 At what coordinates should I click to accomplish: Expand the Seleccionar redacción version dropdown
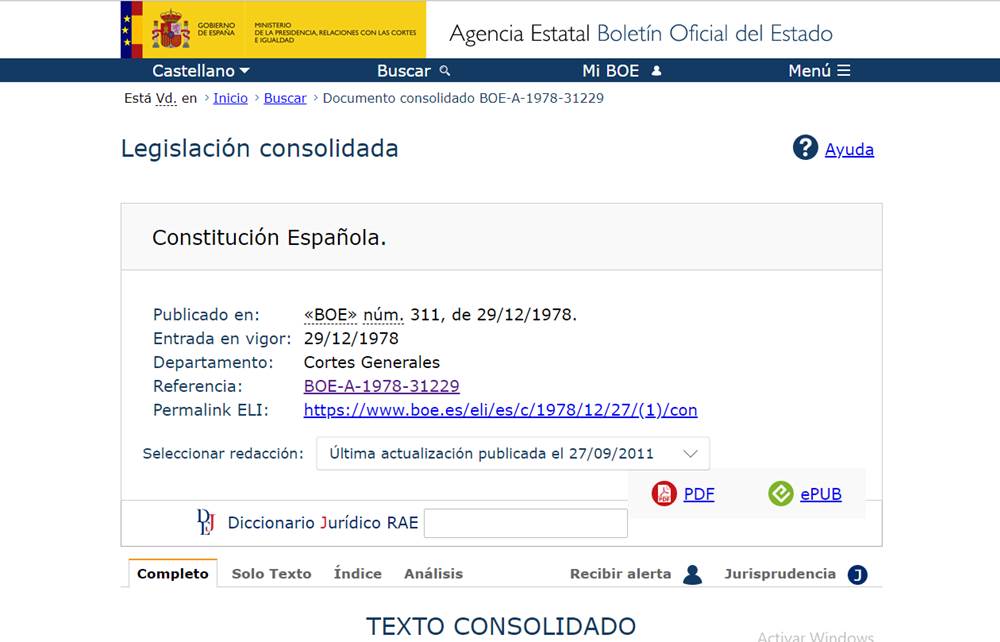[x=512, y=453]
